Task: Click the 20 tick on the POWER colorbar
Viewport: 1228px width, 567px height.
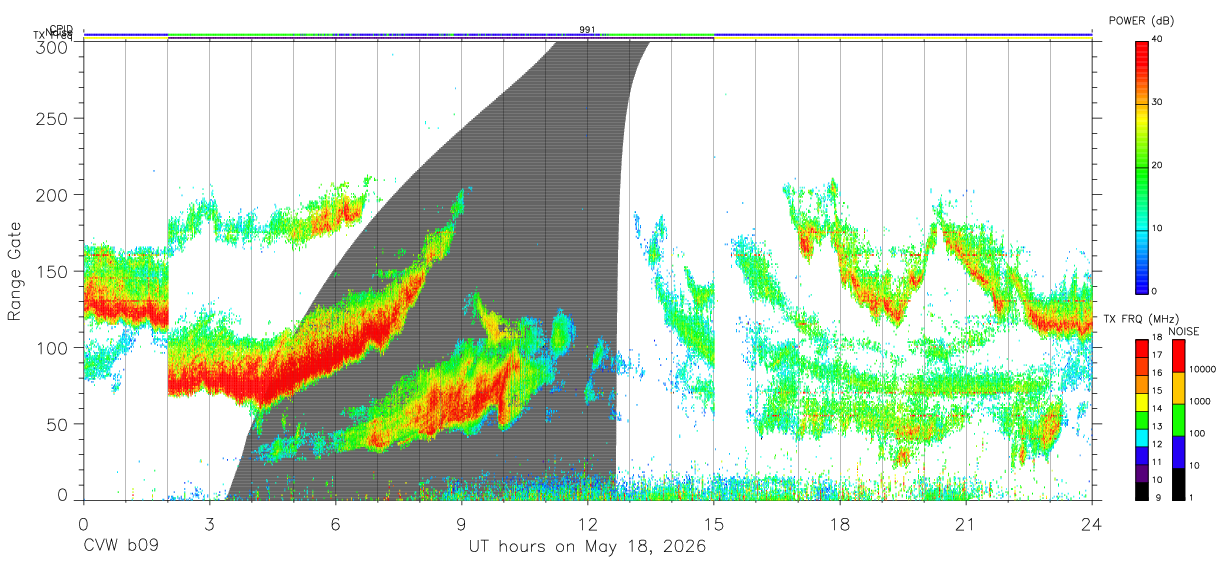Action: point(1157,165)
